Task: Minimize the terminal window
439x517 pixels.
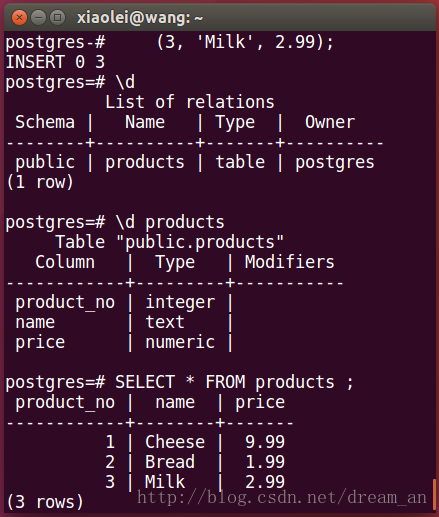Action: (x=38, y=17)
